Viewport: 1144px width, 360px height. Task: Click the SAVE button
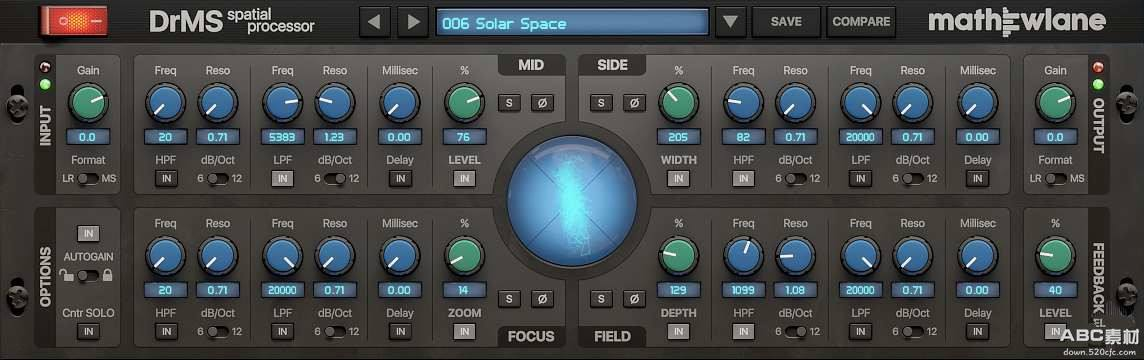pyautogui.click(x=786, y=22)
